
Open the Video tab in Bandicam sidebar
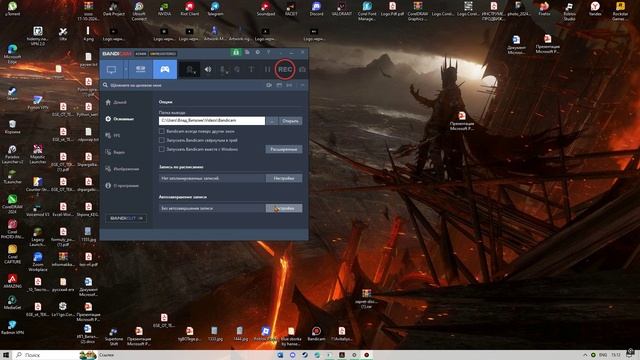(x=115, y=152)
